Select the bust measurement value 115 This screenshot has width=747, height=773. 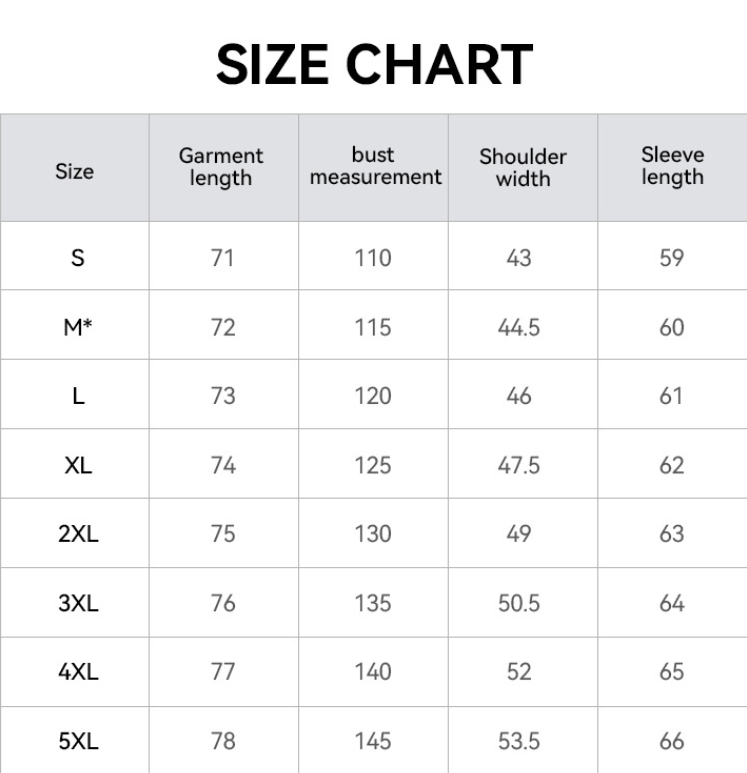(372, 327)
